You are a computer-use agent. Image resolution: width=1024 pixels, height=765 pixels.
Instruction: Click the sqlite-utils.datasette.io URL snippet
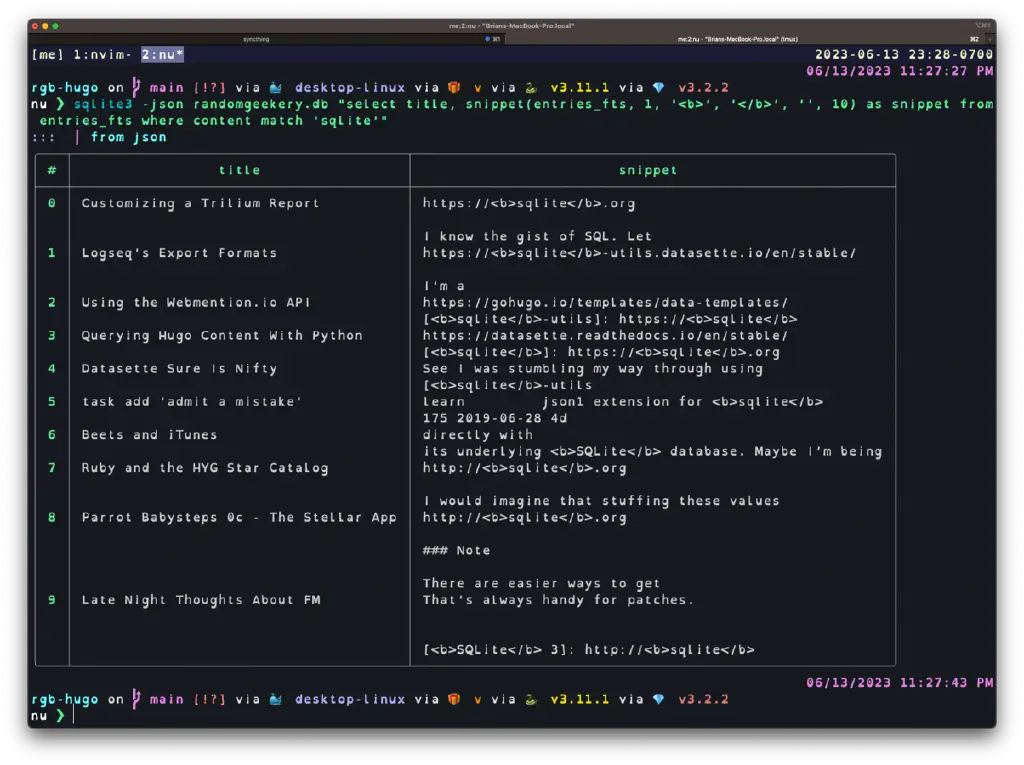639,253
